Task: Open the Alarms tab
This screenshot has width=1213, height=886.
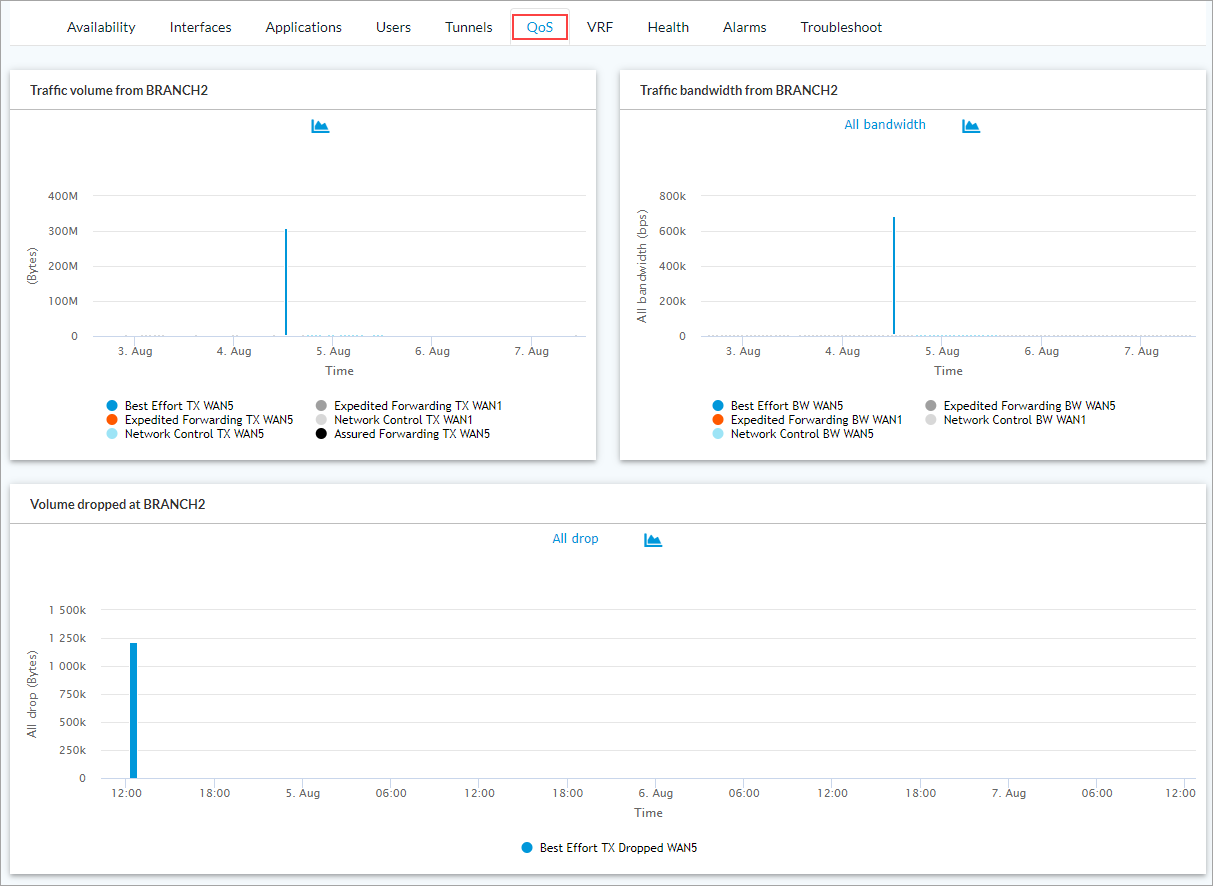Action: click(x=744, y=27)
